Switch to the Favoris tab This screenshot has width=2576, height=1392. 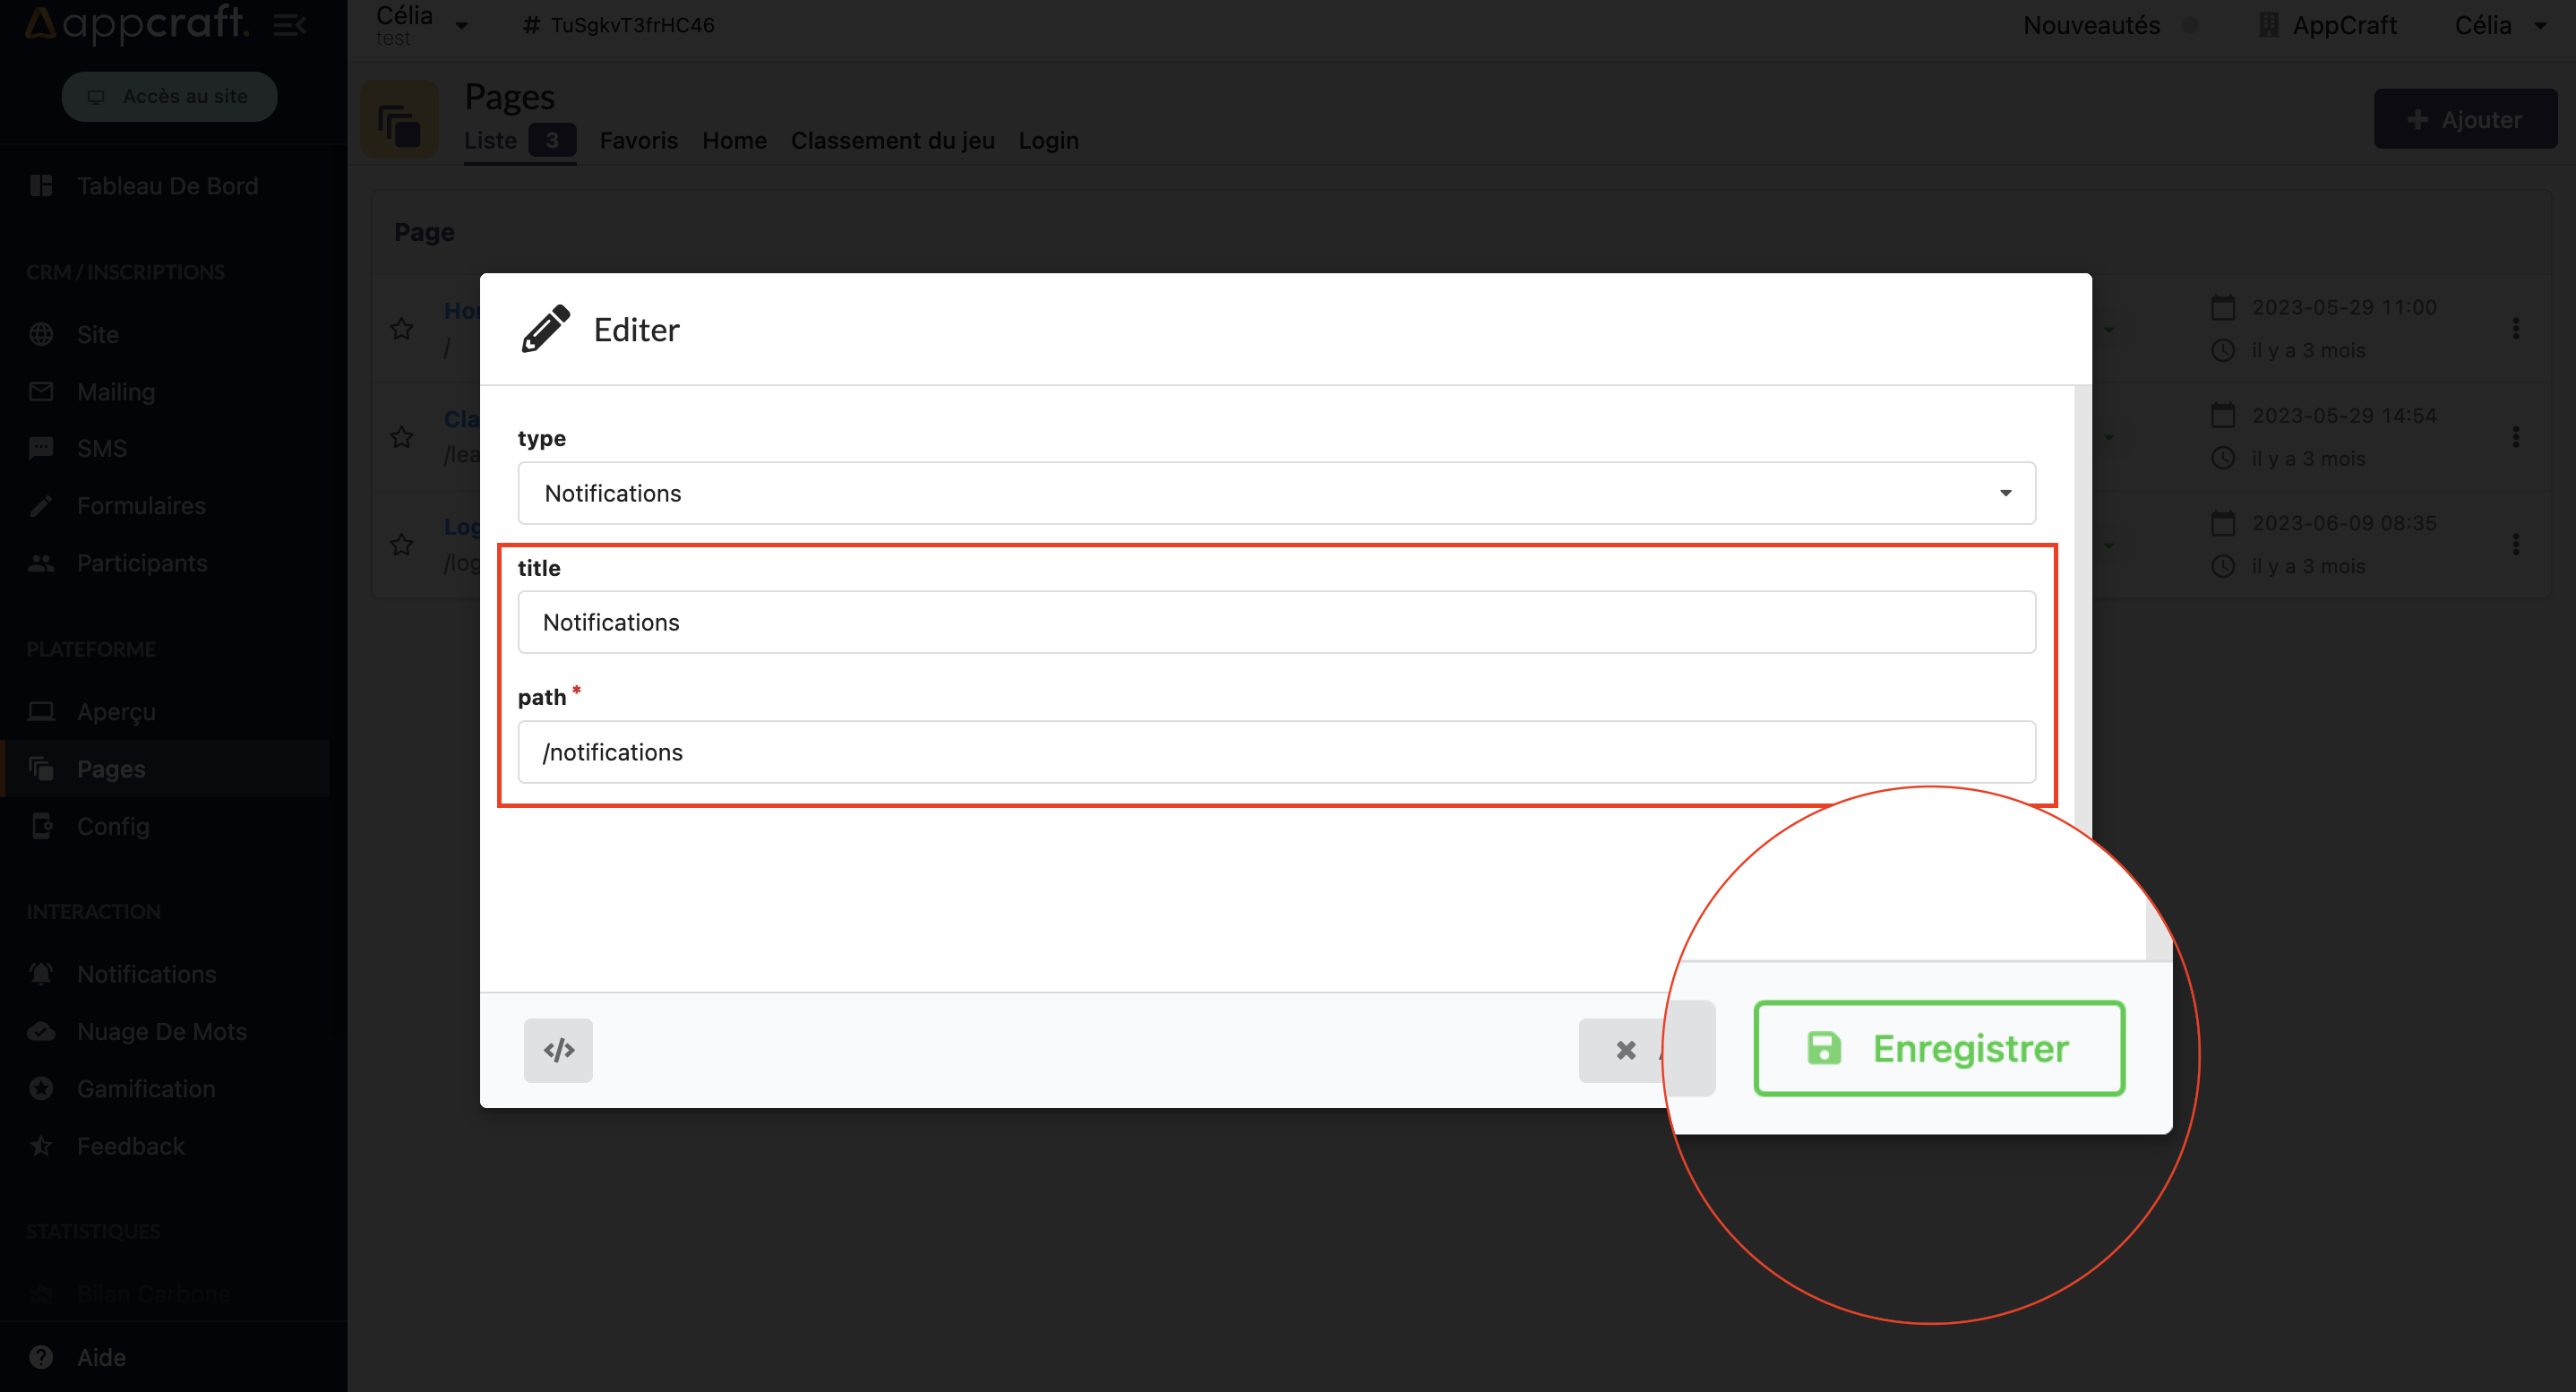coord(638,140)
